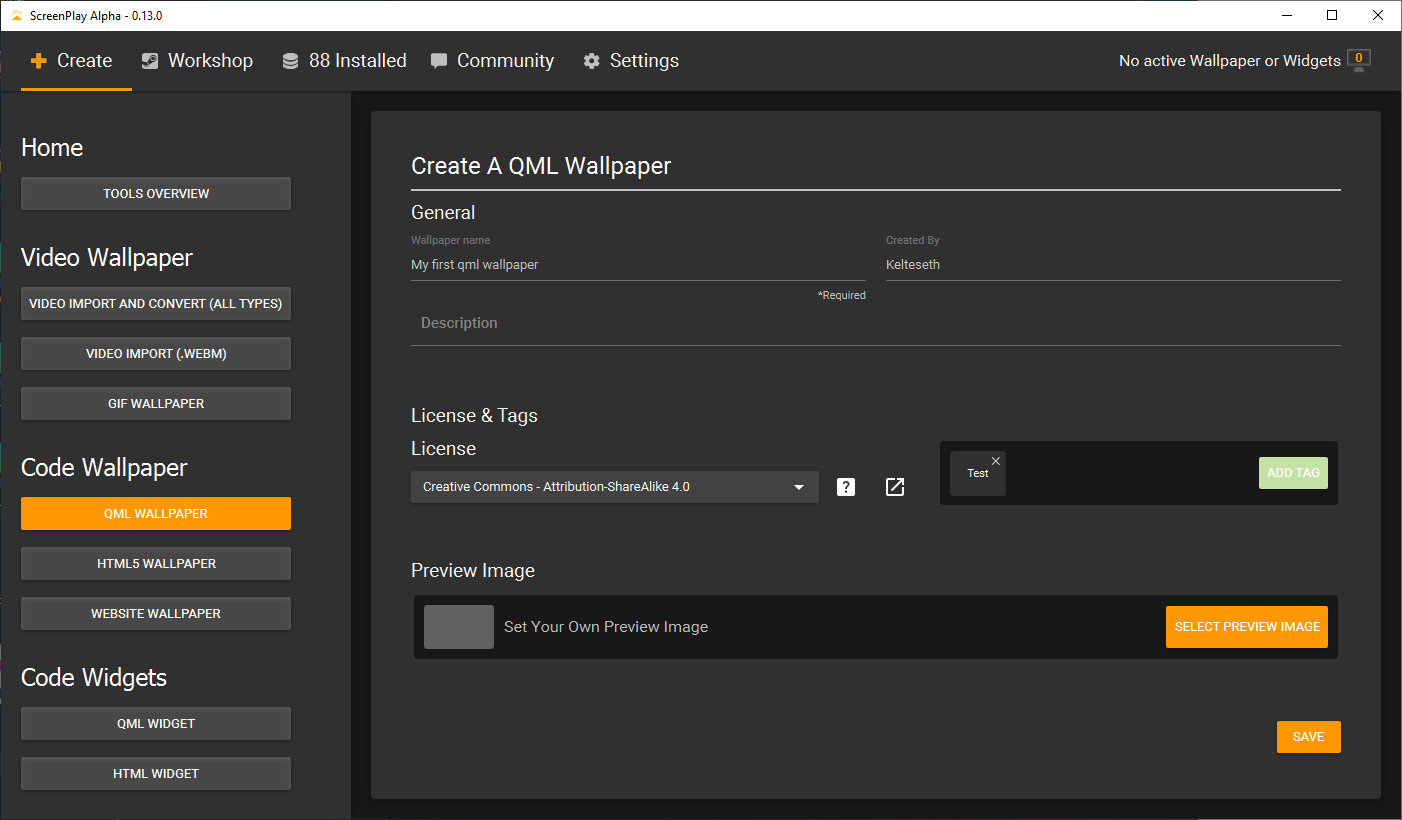
Task: Choose Video Import (.webm)
Action: click(156, 354)
